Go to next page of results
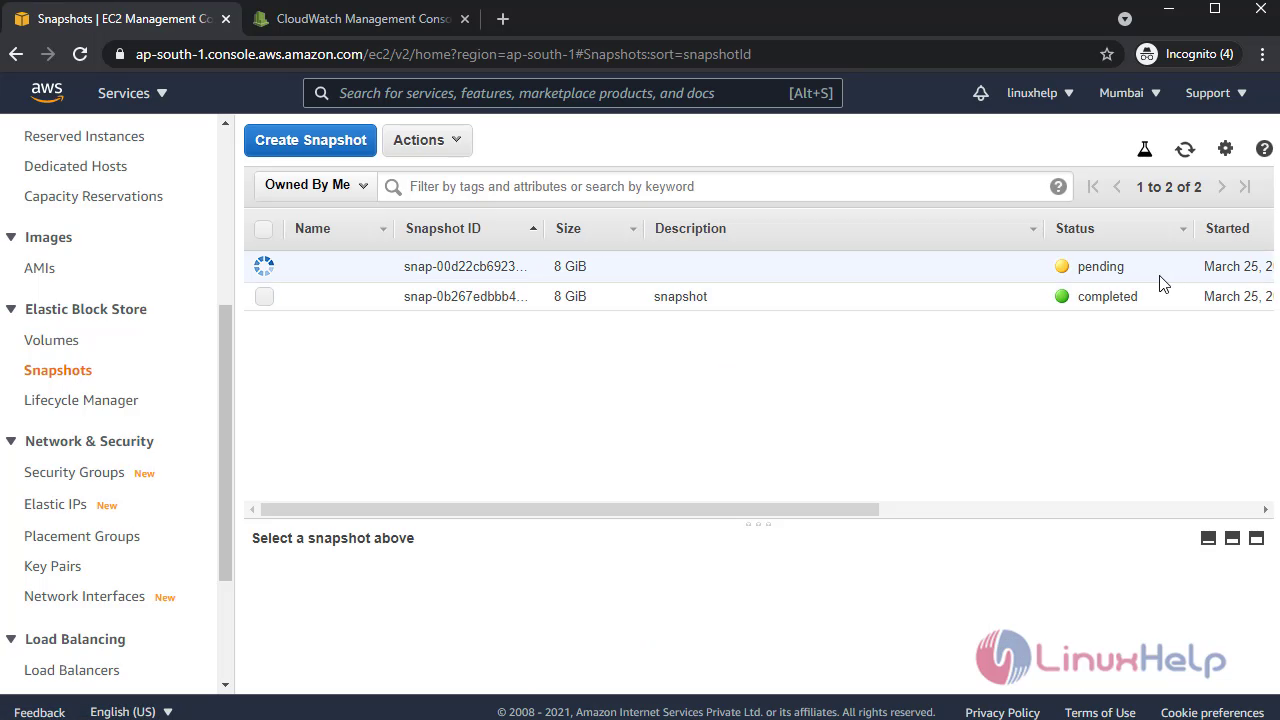The image size is (1280, 720). [x=1221, y=186]
